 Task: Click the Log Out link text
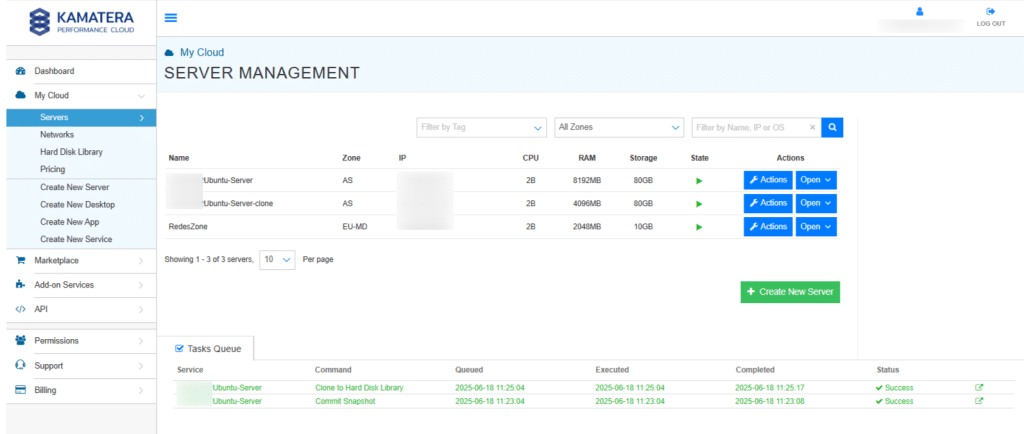(991, 23)
